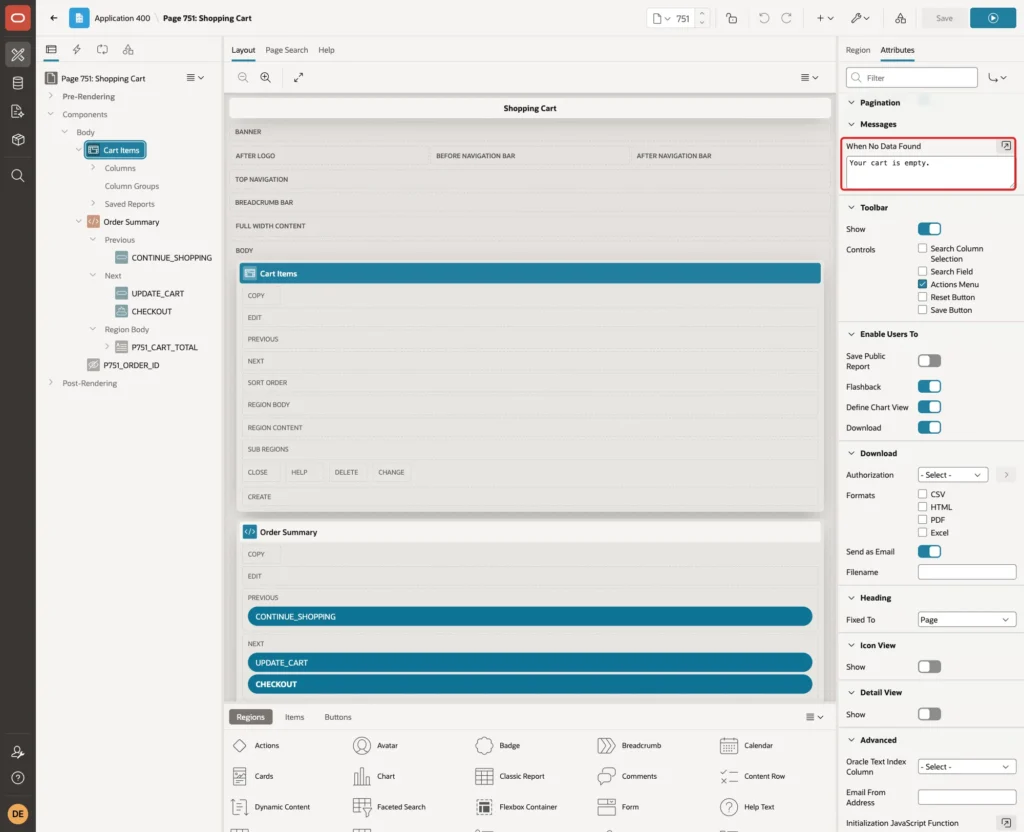
Task: Switch to the Page Search tab
Action: 286,50
